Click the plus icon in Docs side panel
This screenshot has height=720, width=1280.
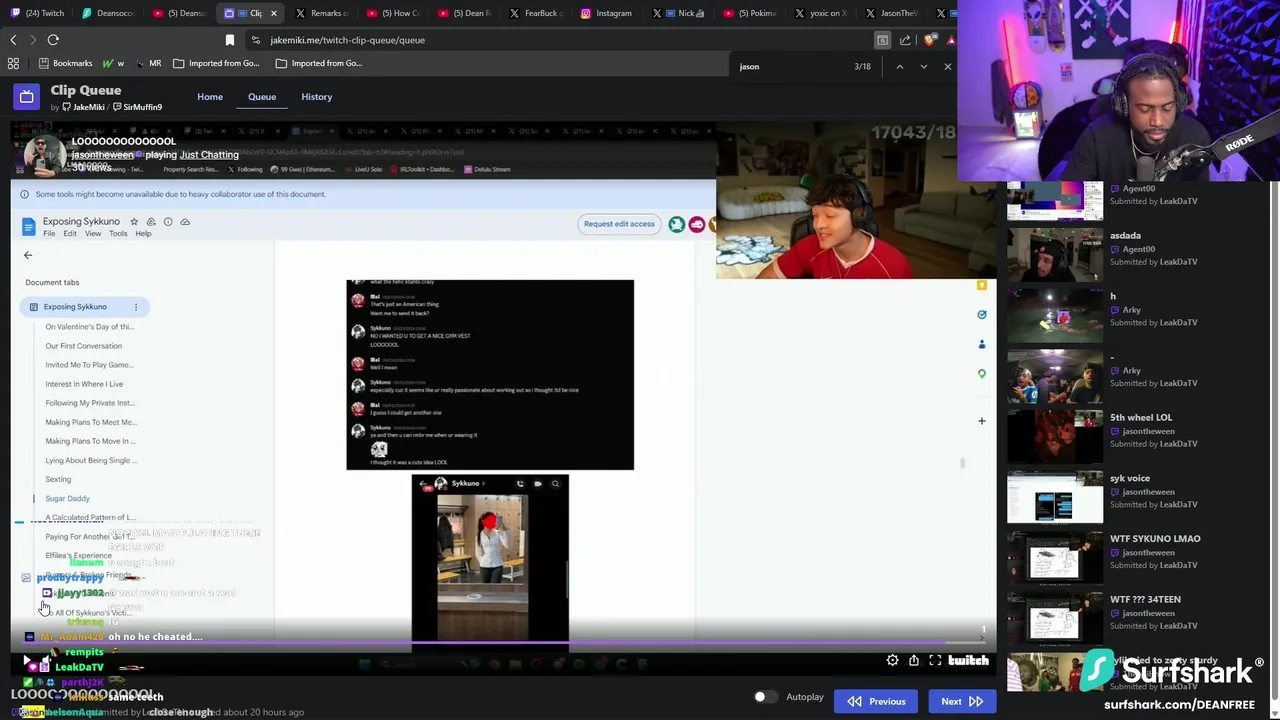pos(981,421)
